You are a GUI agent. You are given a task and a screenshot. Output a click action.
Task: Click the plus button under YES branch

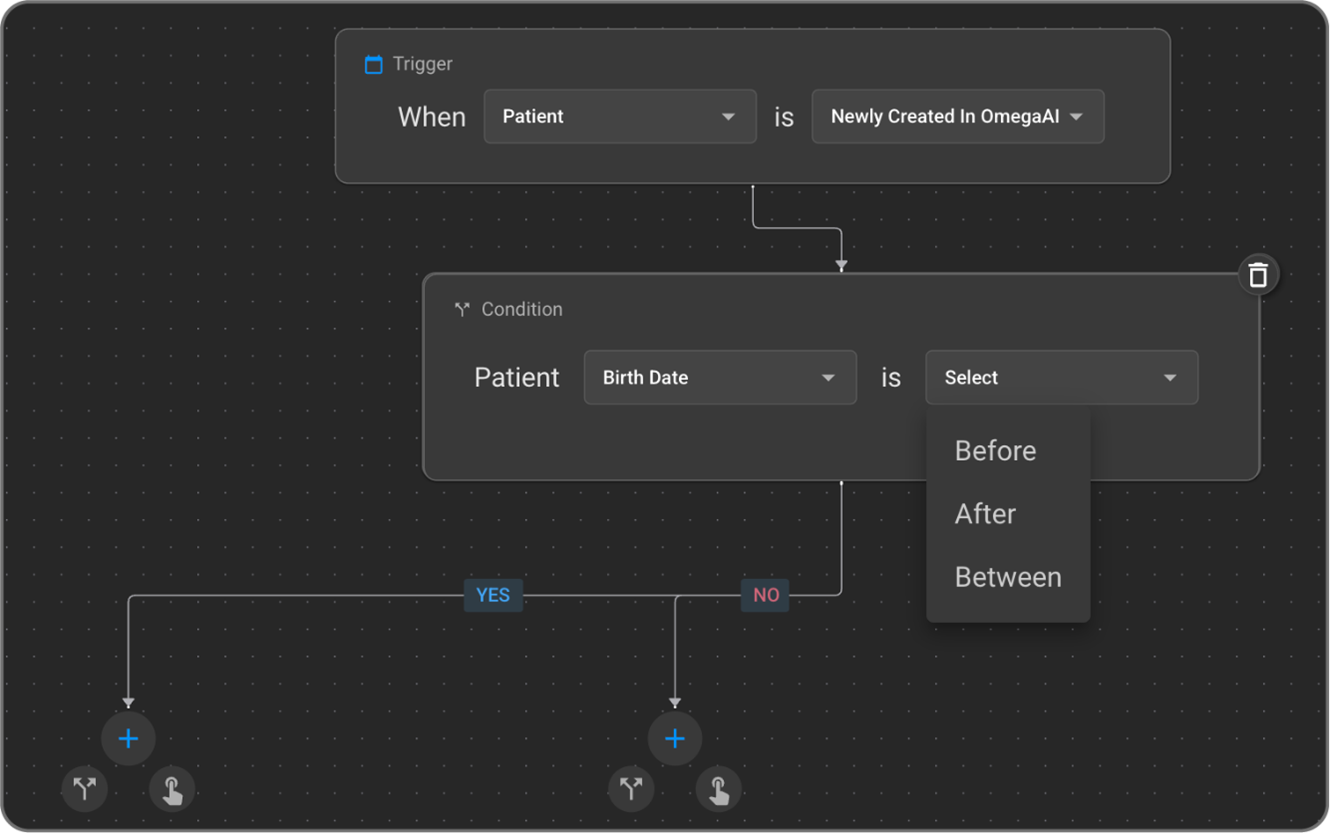click(x=128, y=739)
